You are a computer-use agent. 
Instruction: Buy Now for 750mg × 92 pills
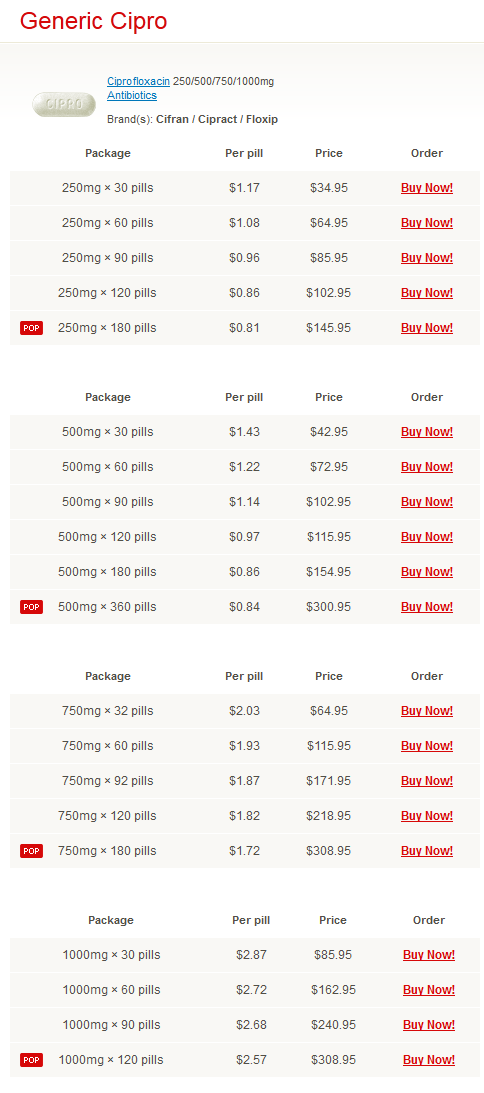(427, 780)
